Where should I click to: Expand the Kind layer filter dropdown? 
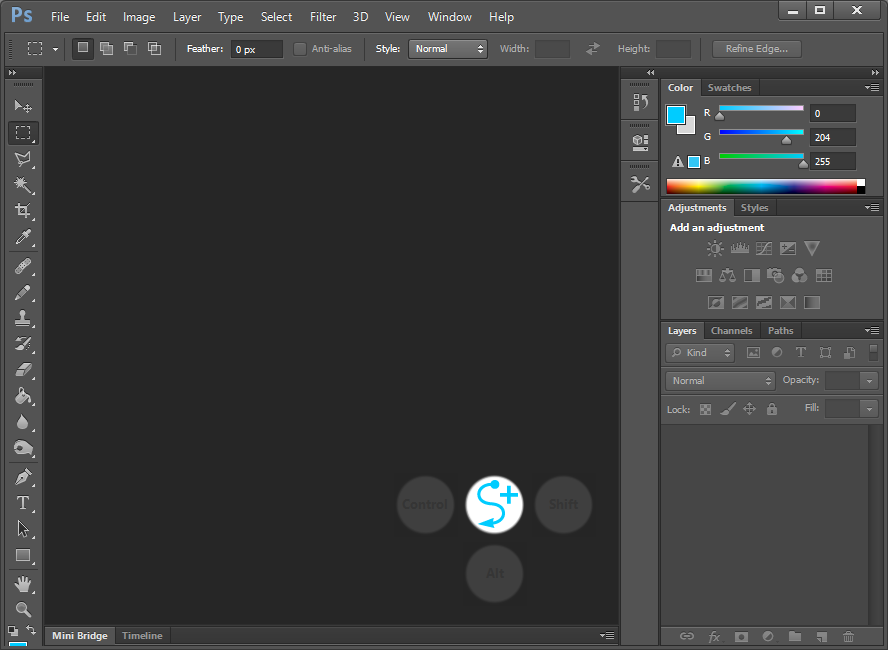click(x=700, y=353)
